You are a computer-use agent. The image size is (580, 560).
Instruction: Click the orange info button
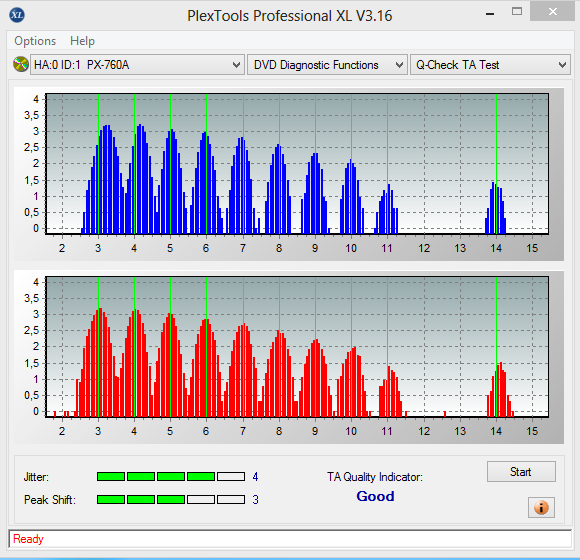(x=541, y=507)
